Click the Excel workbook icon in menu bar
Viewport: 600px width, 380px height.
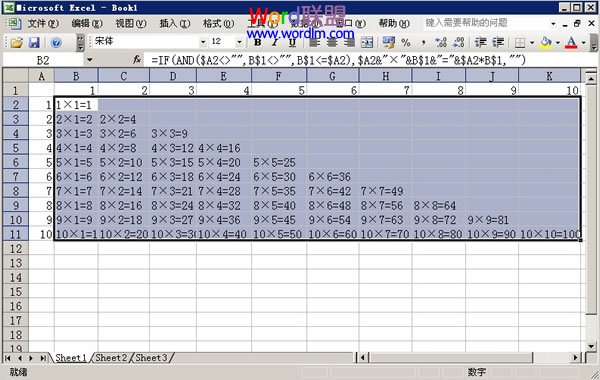pyautogui.click(x=14, y=23)
